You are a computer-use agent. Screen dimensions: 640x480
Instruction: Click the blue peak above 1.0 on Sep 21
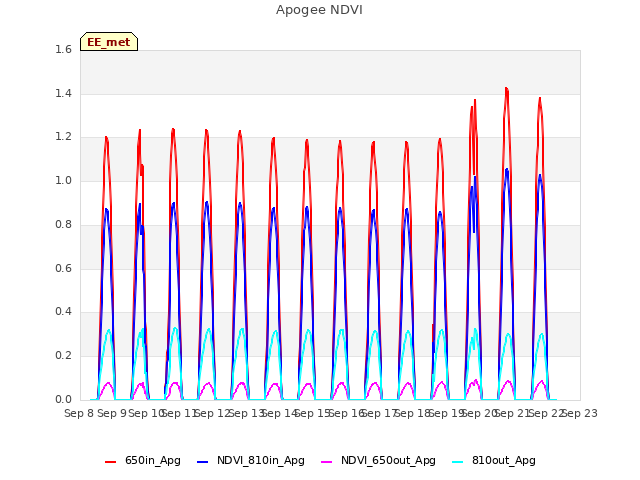(507, 169)
